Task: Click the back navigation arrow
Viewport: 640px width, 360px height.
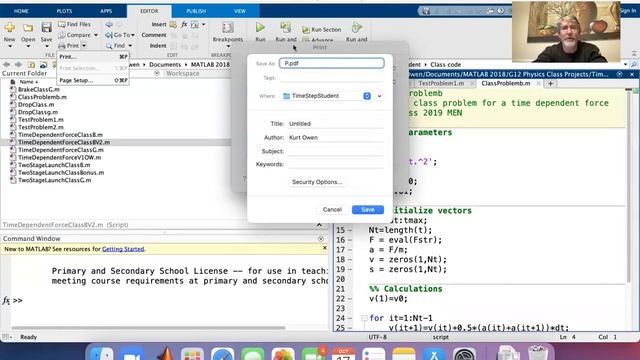Action: tap(7, 64)
